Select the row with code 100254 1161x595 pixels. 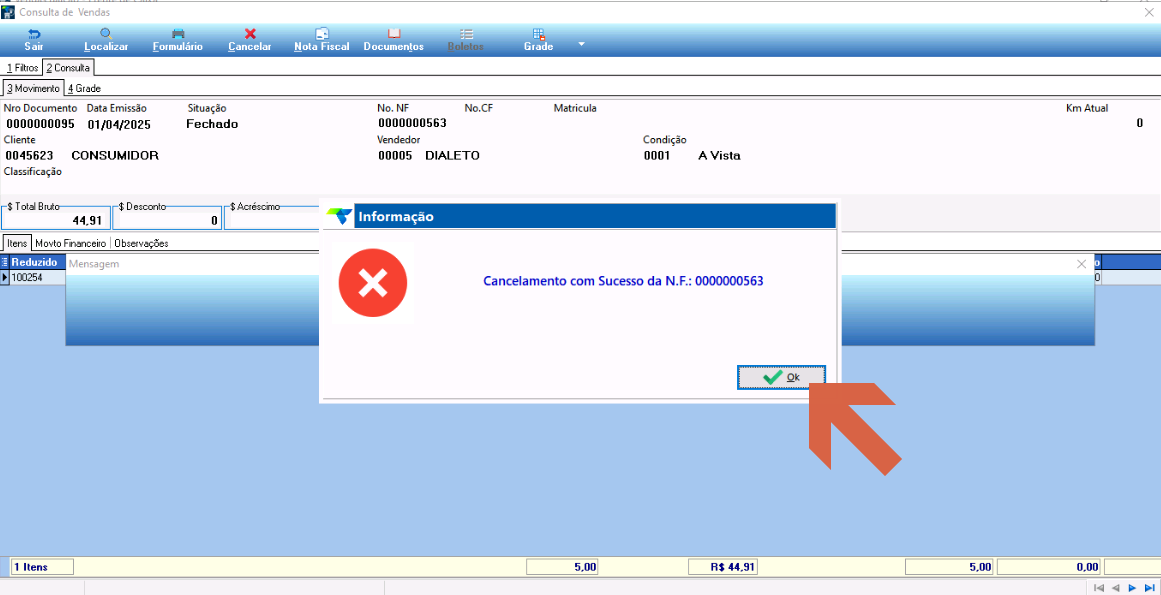[x=38, y=277]
